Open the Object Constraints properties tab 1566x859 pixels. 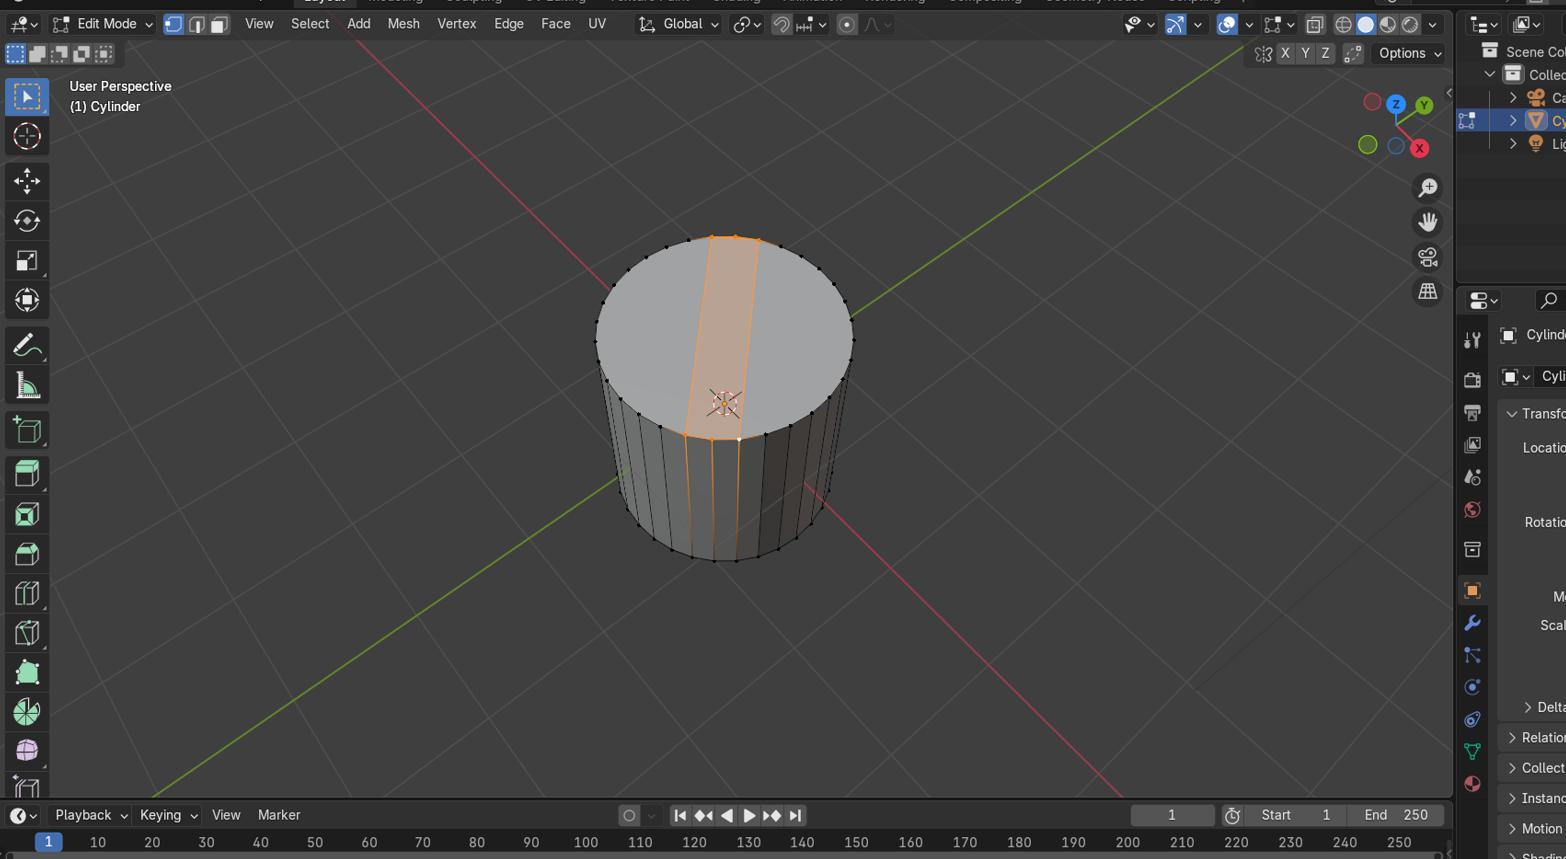point(1472,719)
